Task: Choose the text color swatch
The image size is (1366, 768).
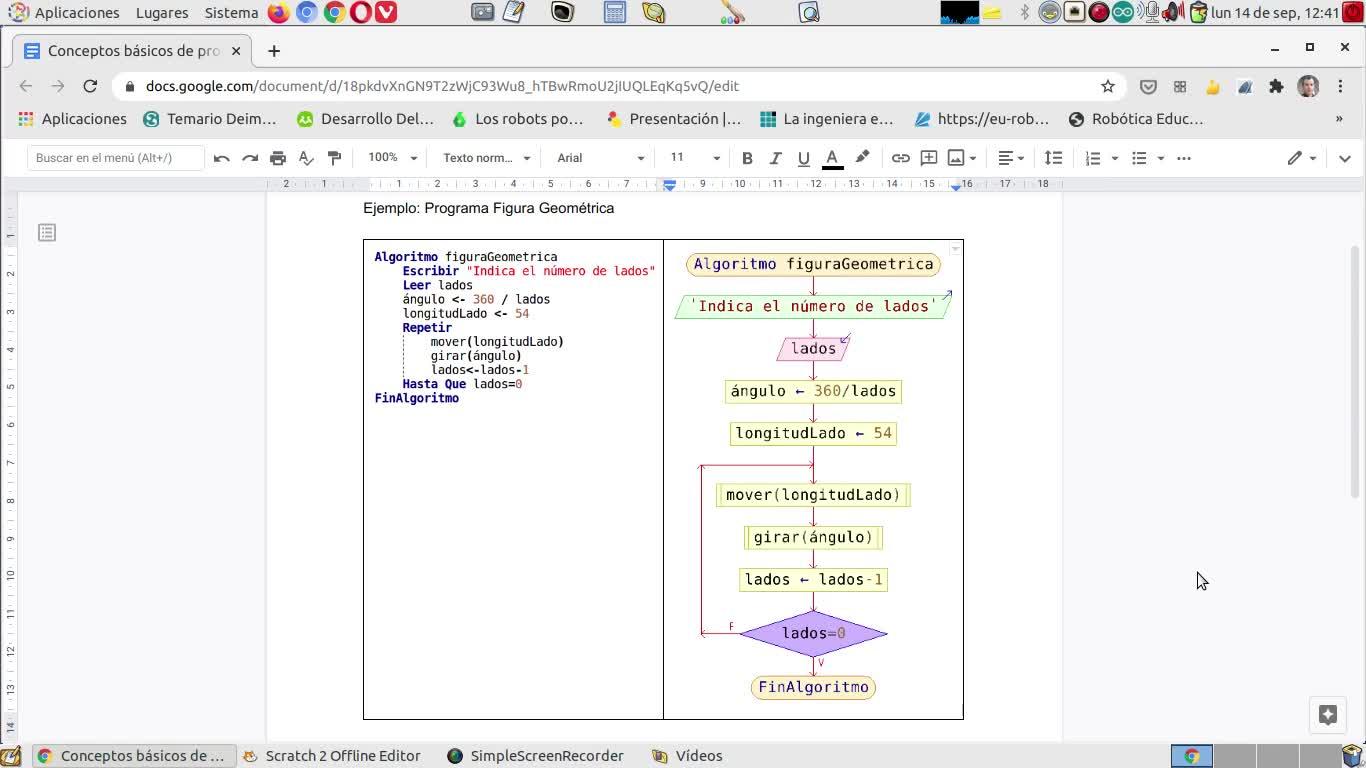Action: pos(831,158)
